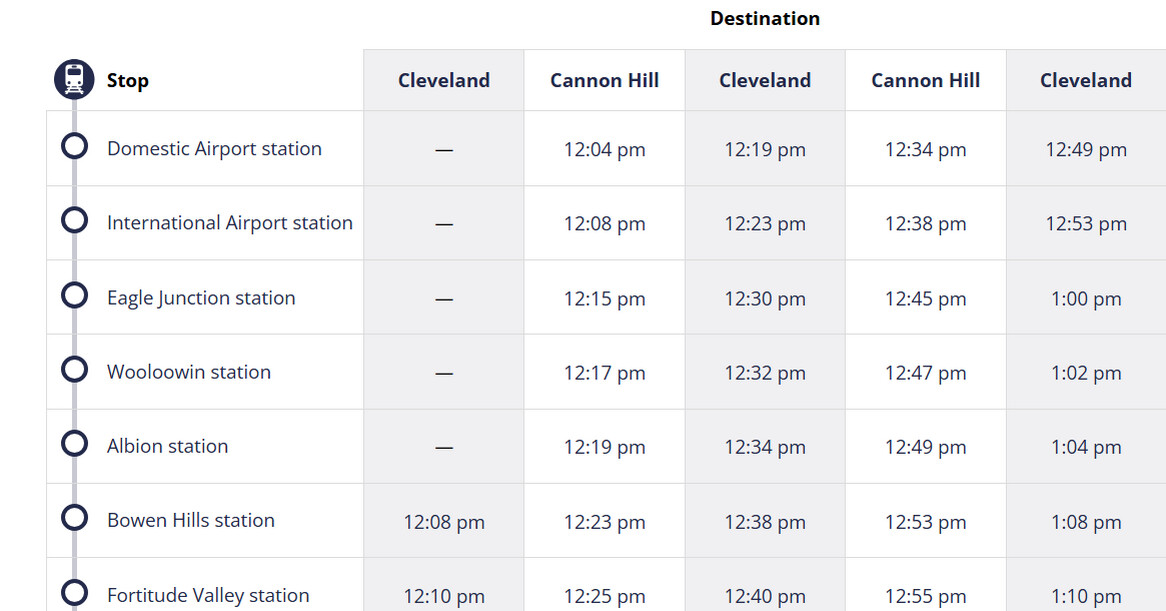The width and height of the screenshot is (1166, 611).
Task: Click the Domestic Airport station stop marker circle
Action: (74, 147)
